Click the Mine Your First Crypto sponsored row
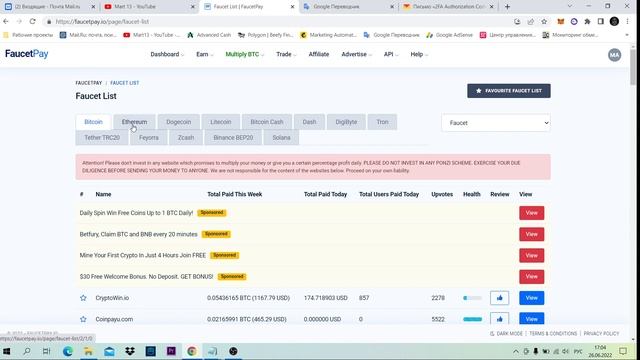The height and width of the screenshot is (360, 640). coord(313,256)
